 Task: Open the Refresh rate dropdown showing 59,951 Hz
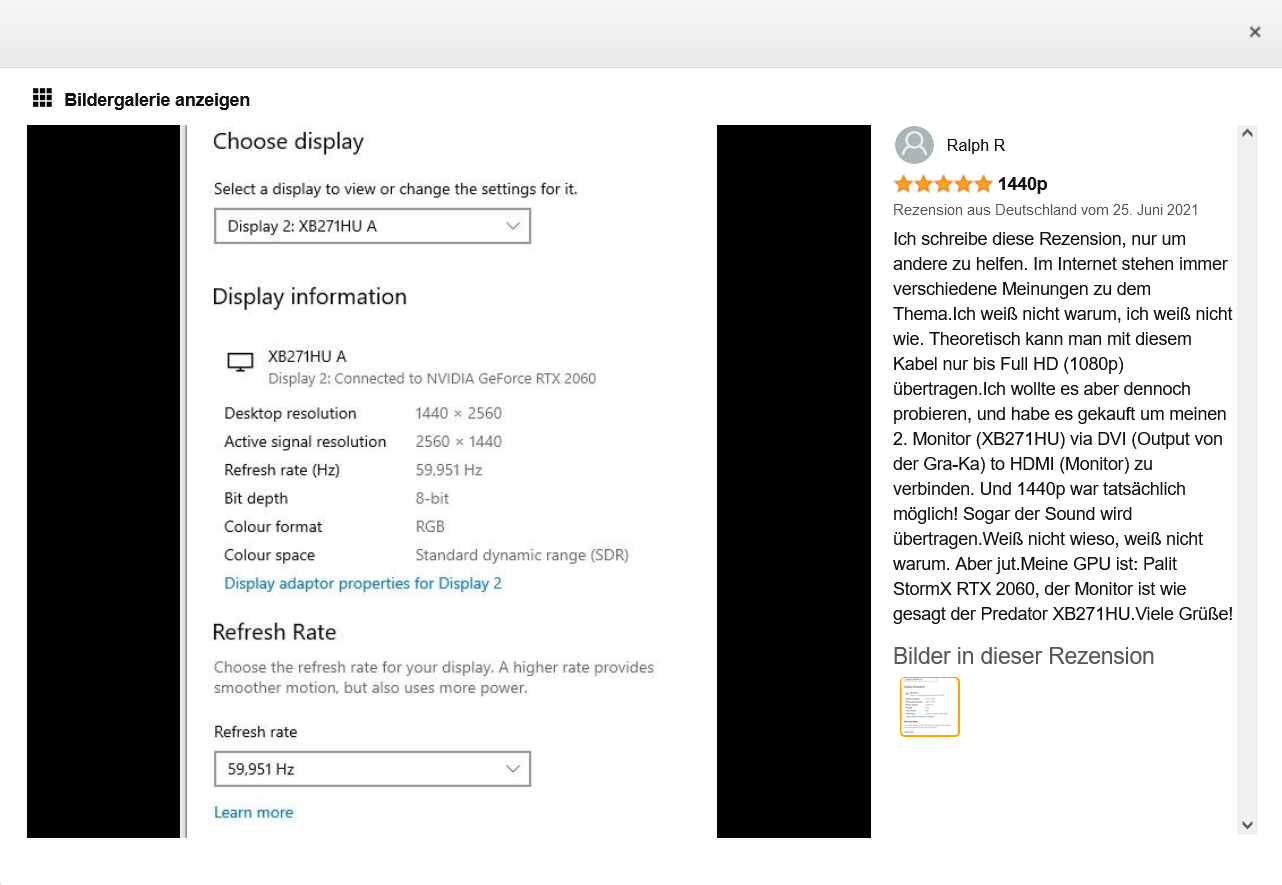point(372,769)
